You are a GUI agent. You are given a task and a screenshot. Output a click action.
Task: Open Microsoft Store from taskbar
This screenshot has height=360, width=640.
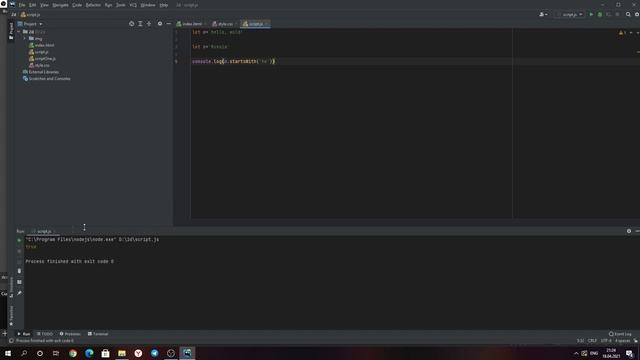pyautogui.click(x=105, y=353)
